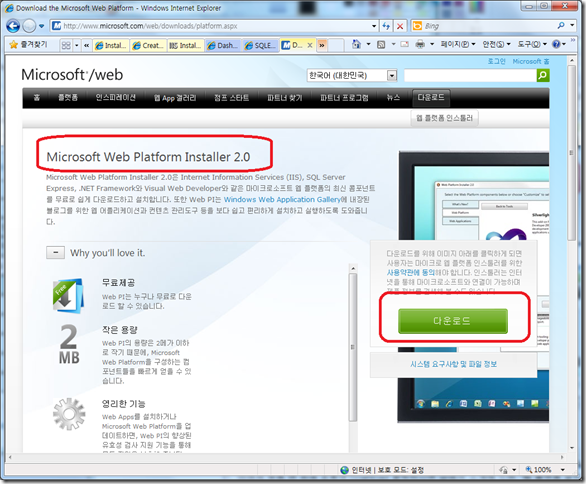Click the Home page icon in toolbar
The image size is (586, 484).
click(x=356, y=44)
